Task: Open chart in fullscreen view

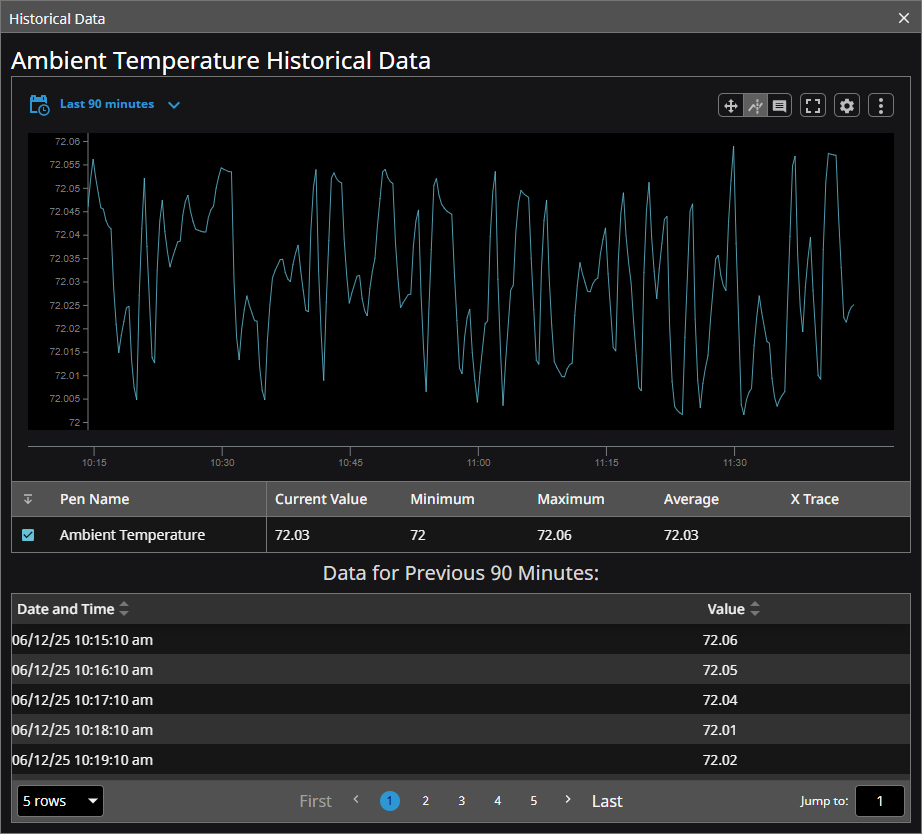Action: [x=813, y=105]
